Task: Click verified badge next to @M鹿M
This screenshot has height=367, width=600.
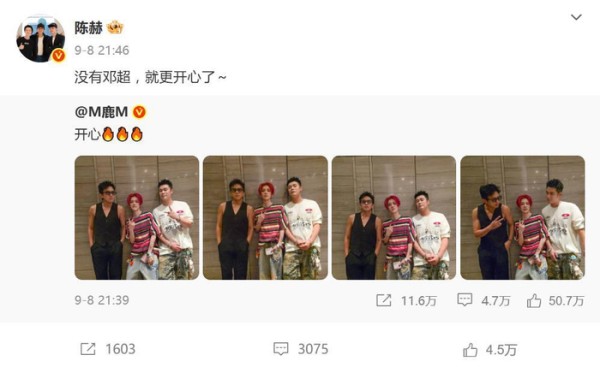Action: 139,112
